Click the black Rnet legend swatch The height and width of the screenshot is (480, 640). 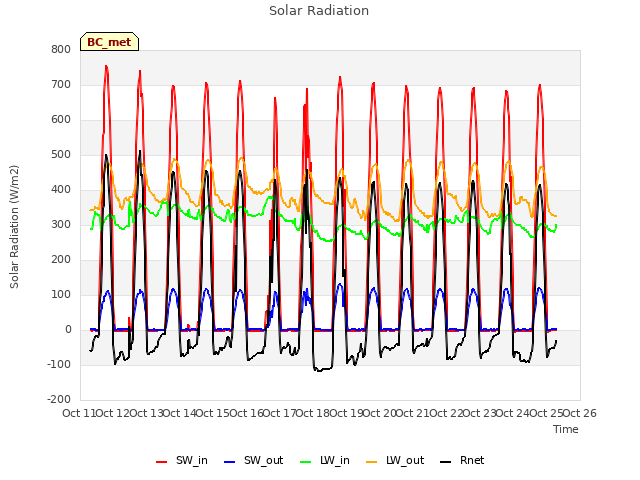pos(446,462)
